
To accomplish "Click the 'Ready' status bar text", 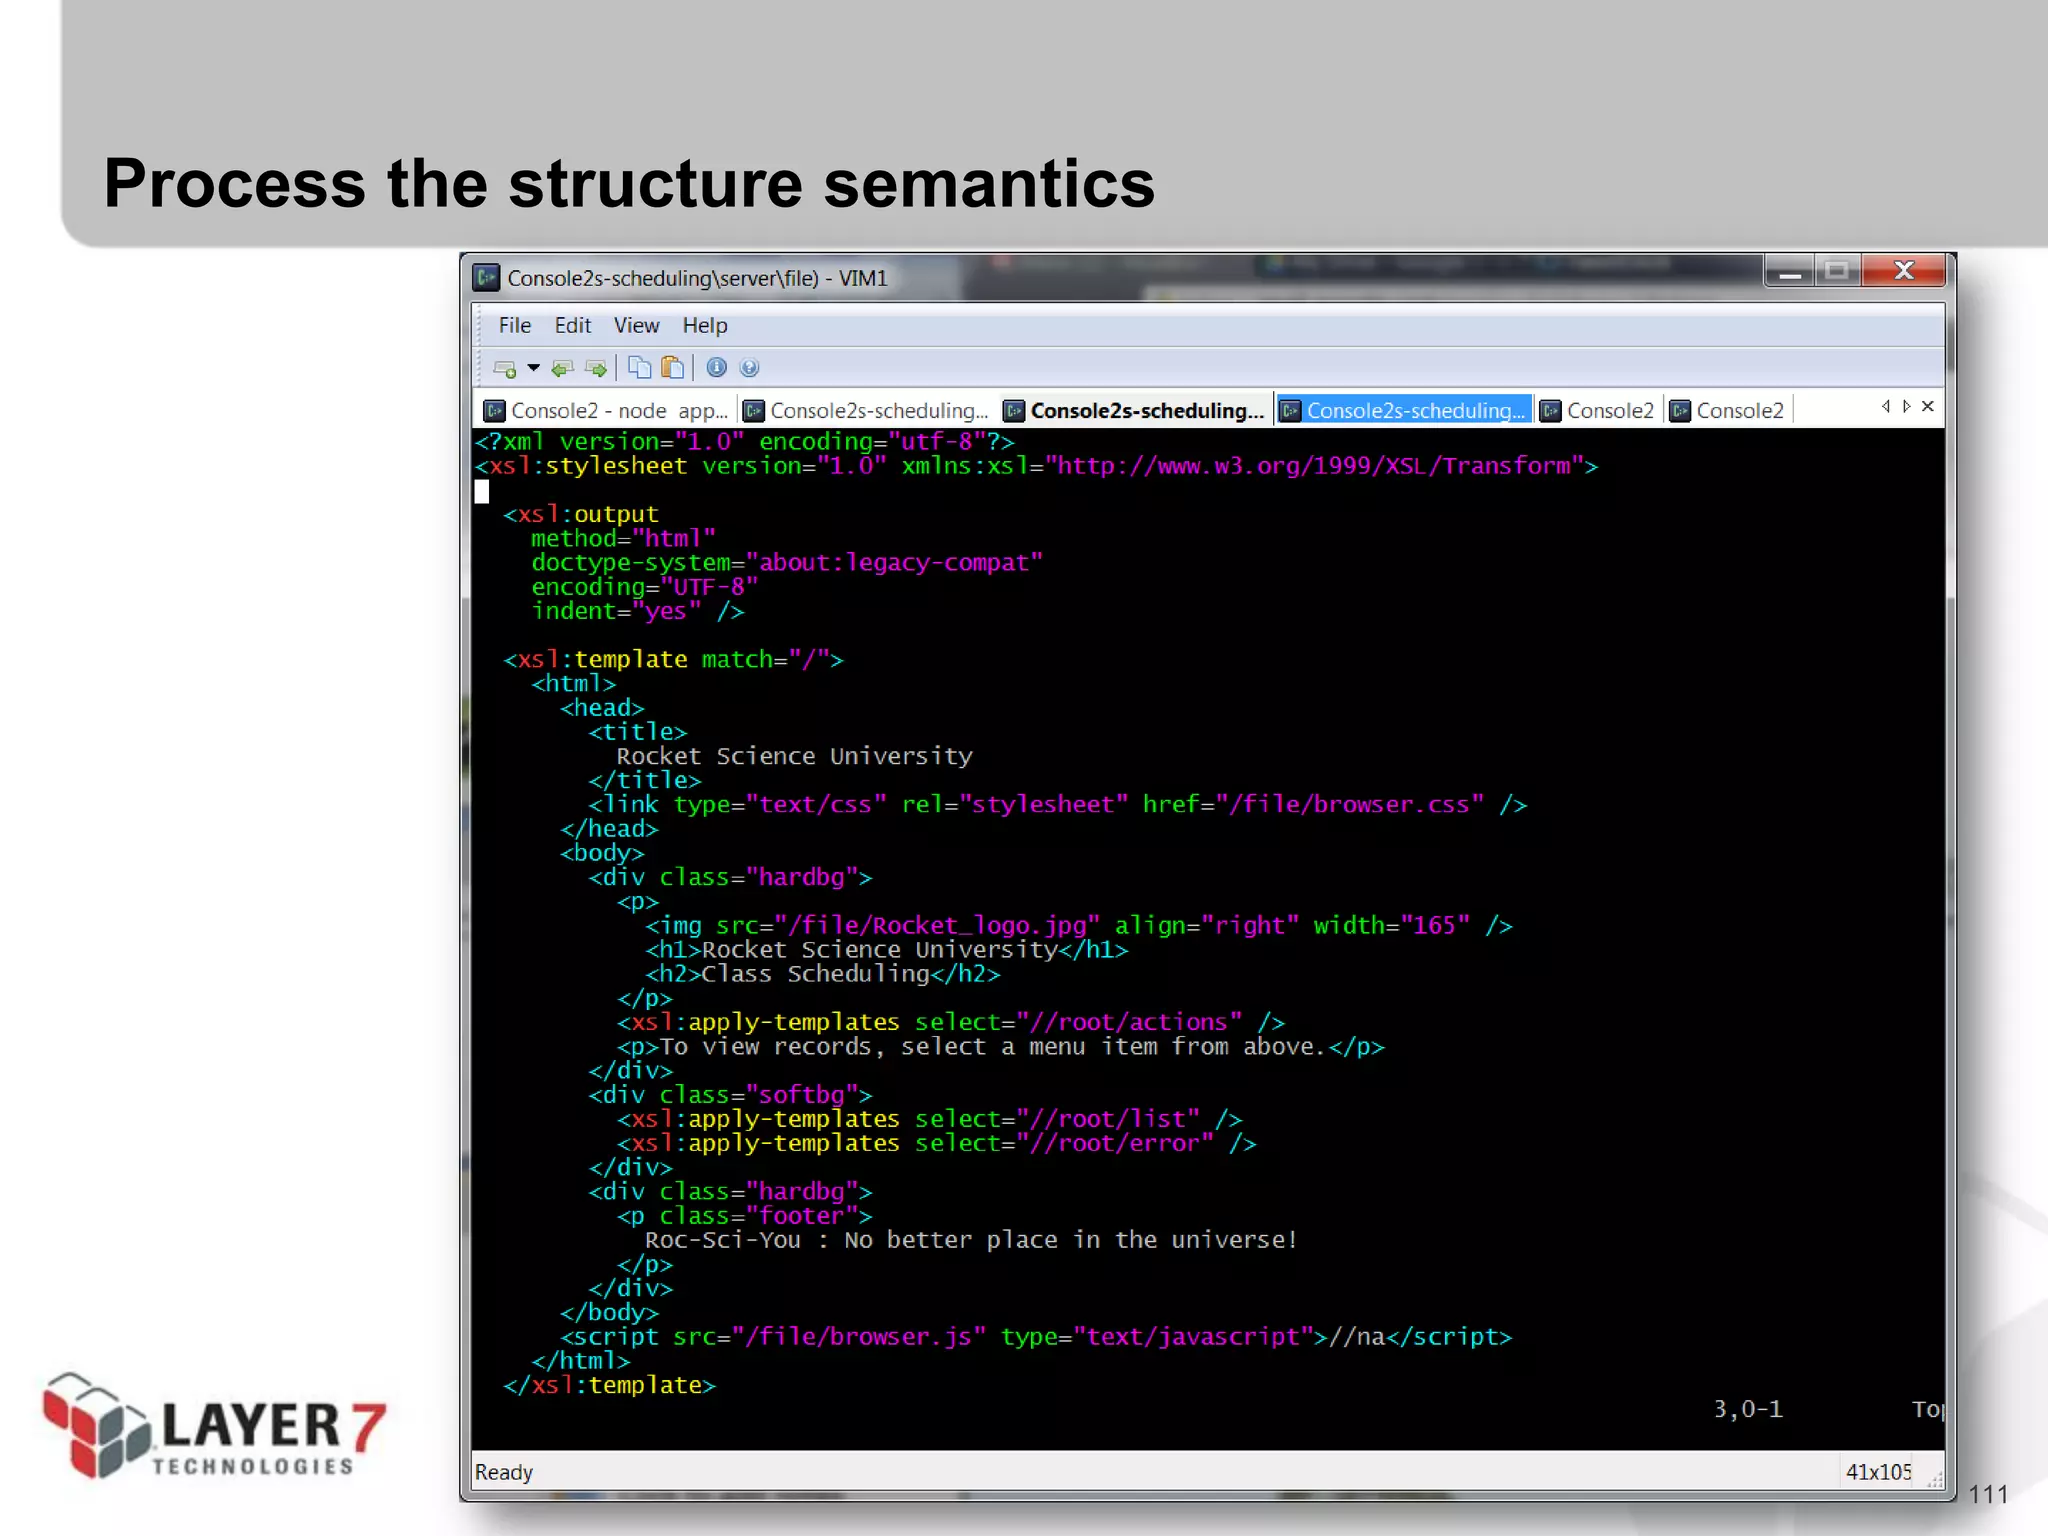I will click(504, 1472).
